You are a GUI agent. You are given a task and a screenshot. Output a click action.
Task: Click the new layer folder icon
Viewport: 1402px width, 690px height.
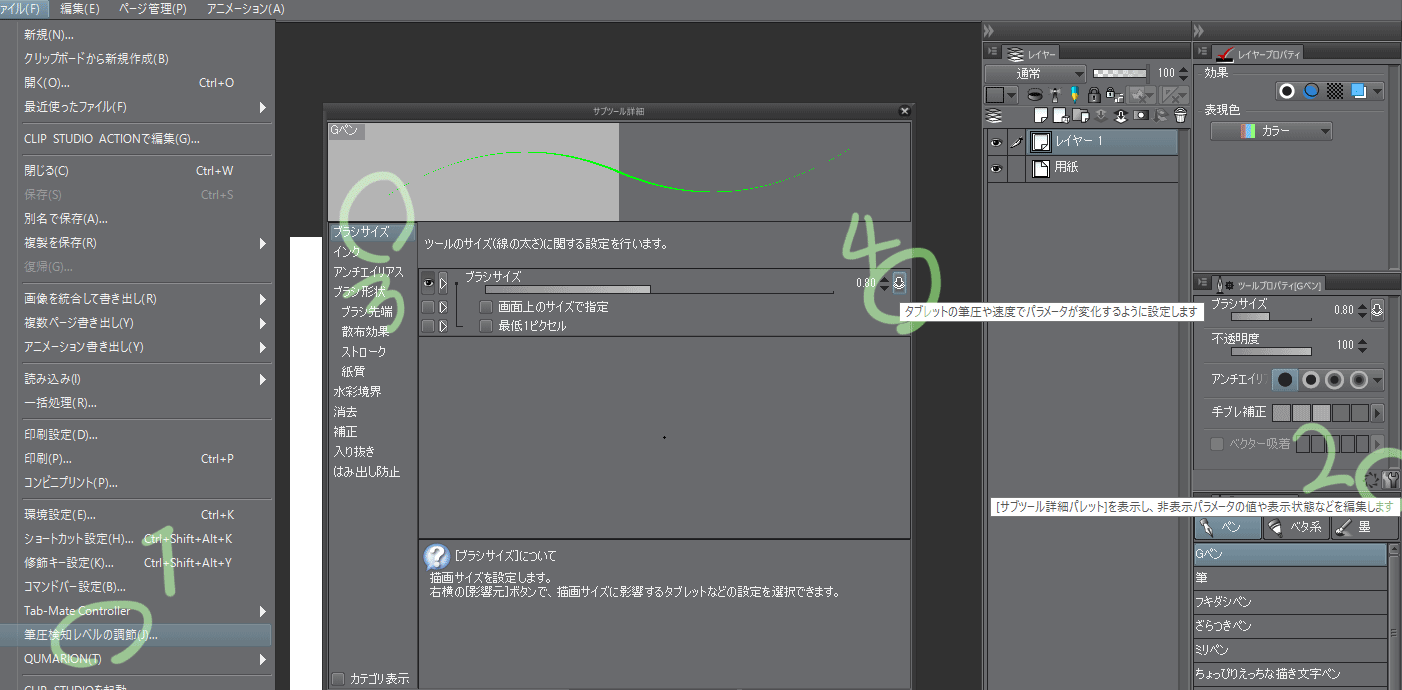pos(1080,115)
